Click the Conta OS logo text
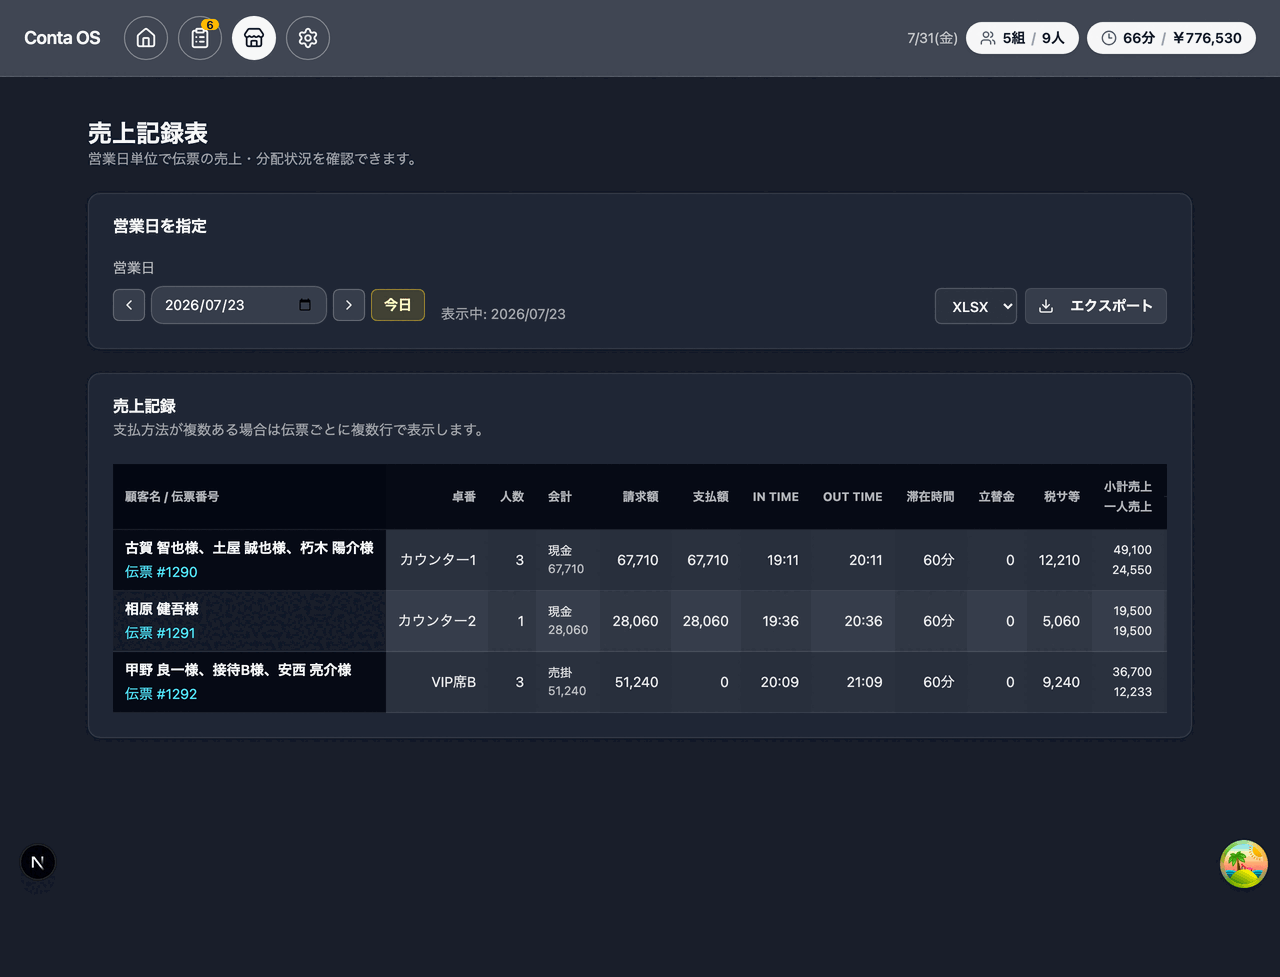 [62, 38]
